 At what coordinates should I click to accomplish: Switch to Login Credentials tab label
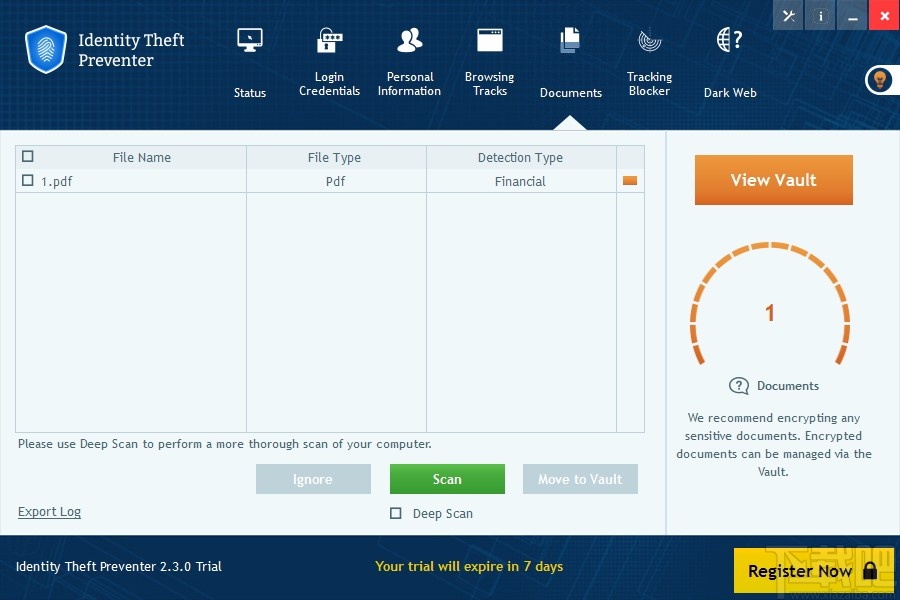pos(329,84)
